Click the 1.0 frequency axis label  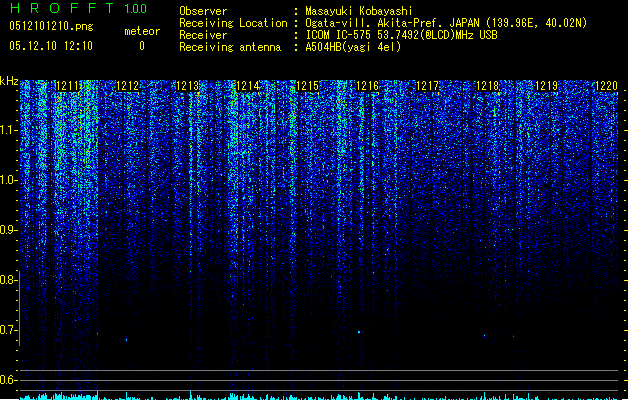point(9,180)
